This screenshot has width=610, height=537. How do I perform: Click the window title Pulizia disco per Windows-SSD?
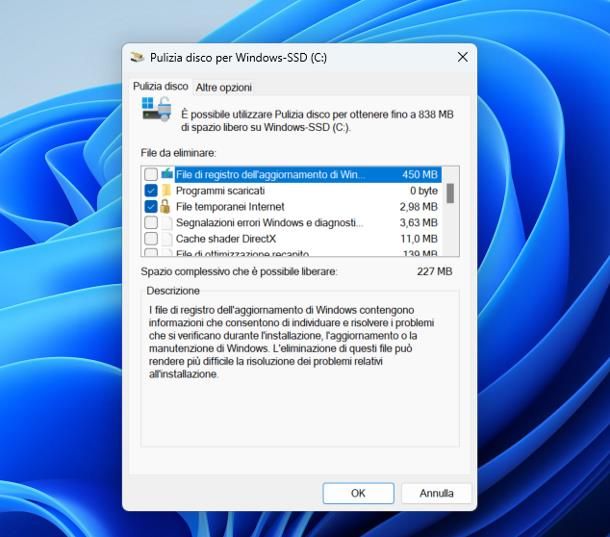click(238, 58)
